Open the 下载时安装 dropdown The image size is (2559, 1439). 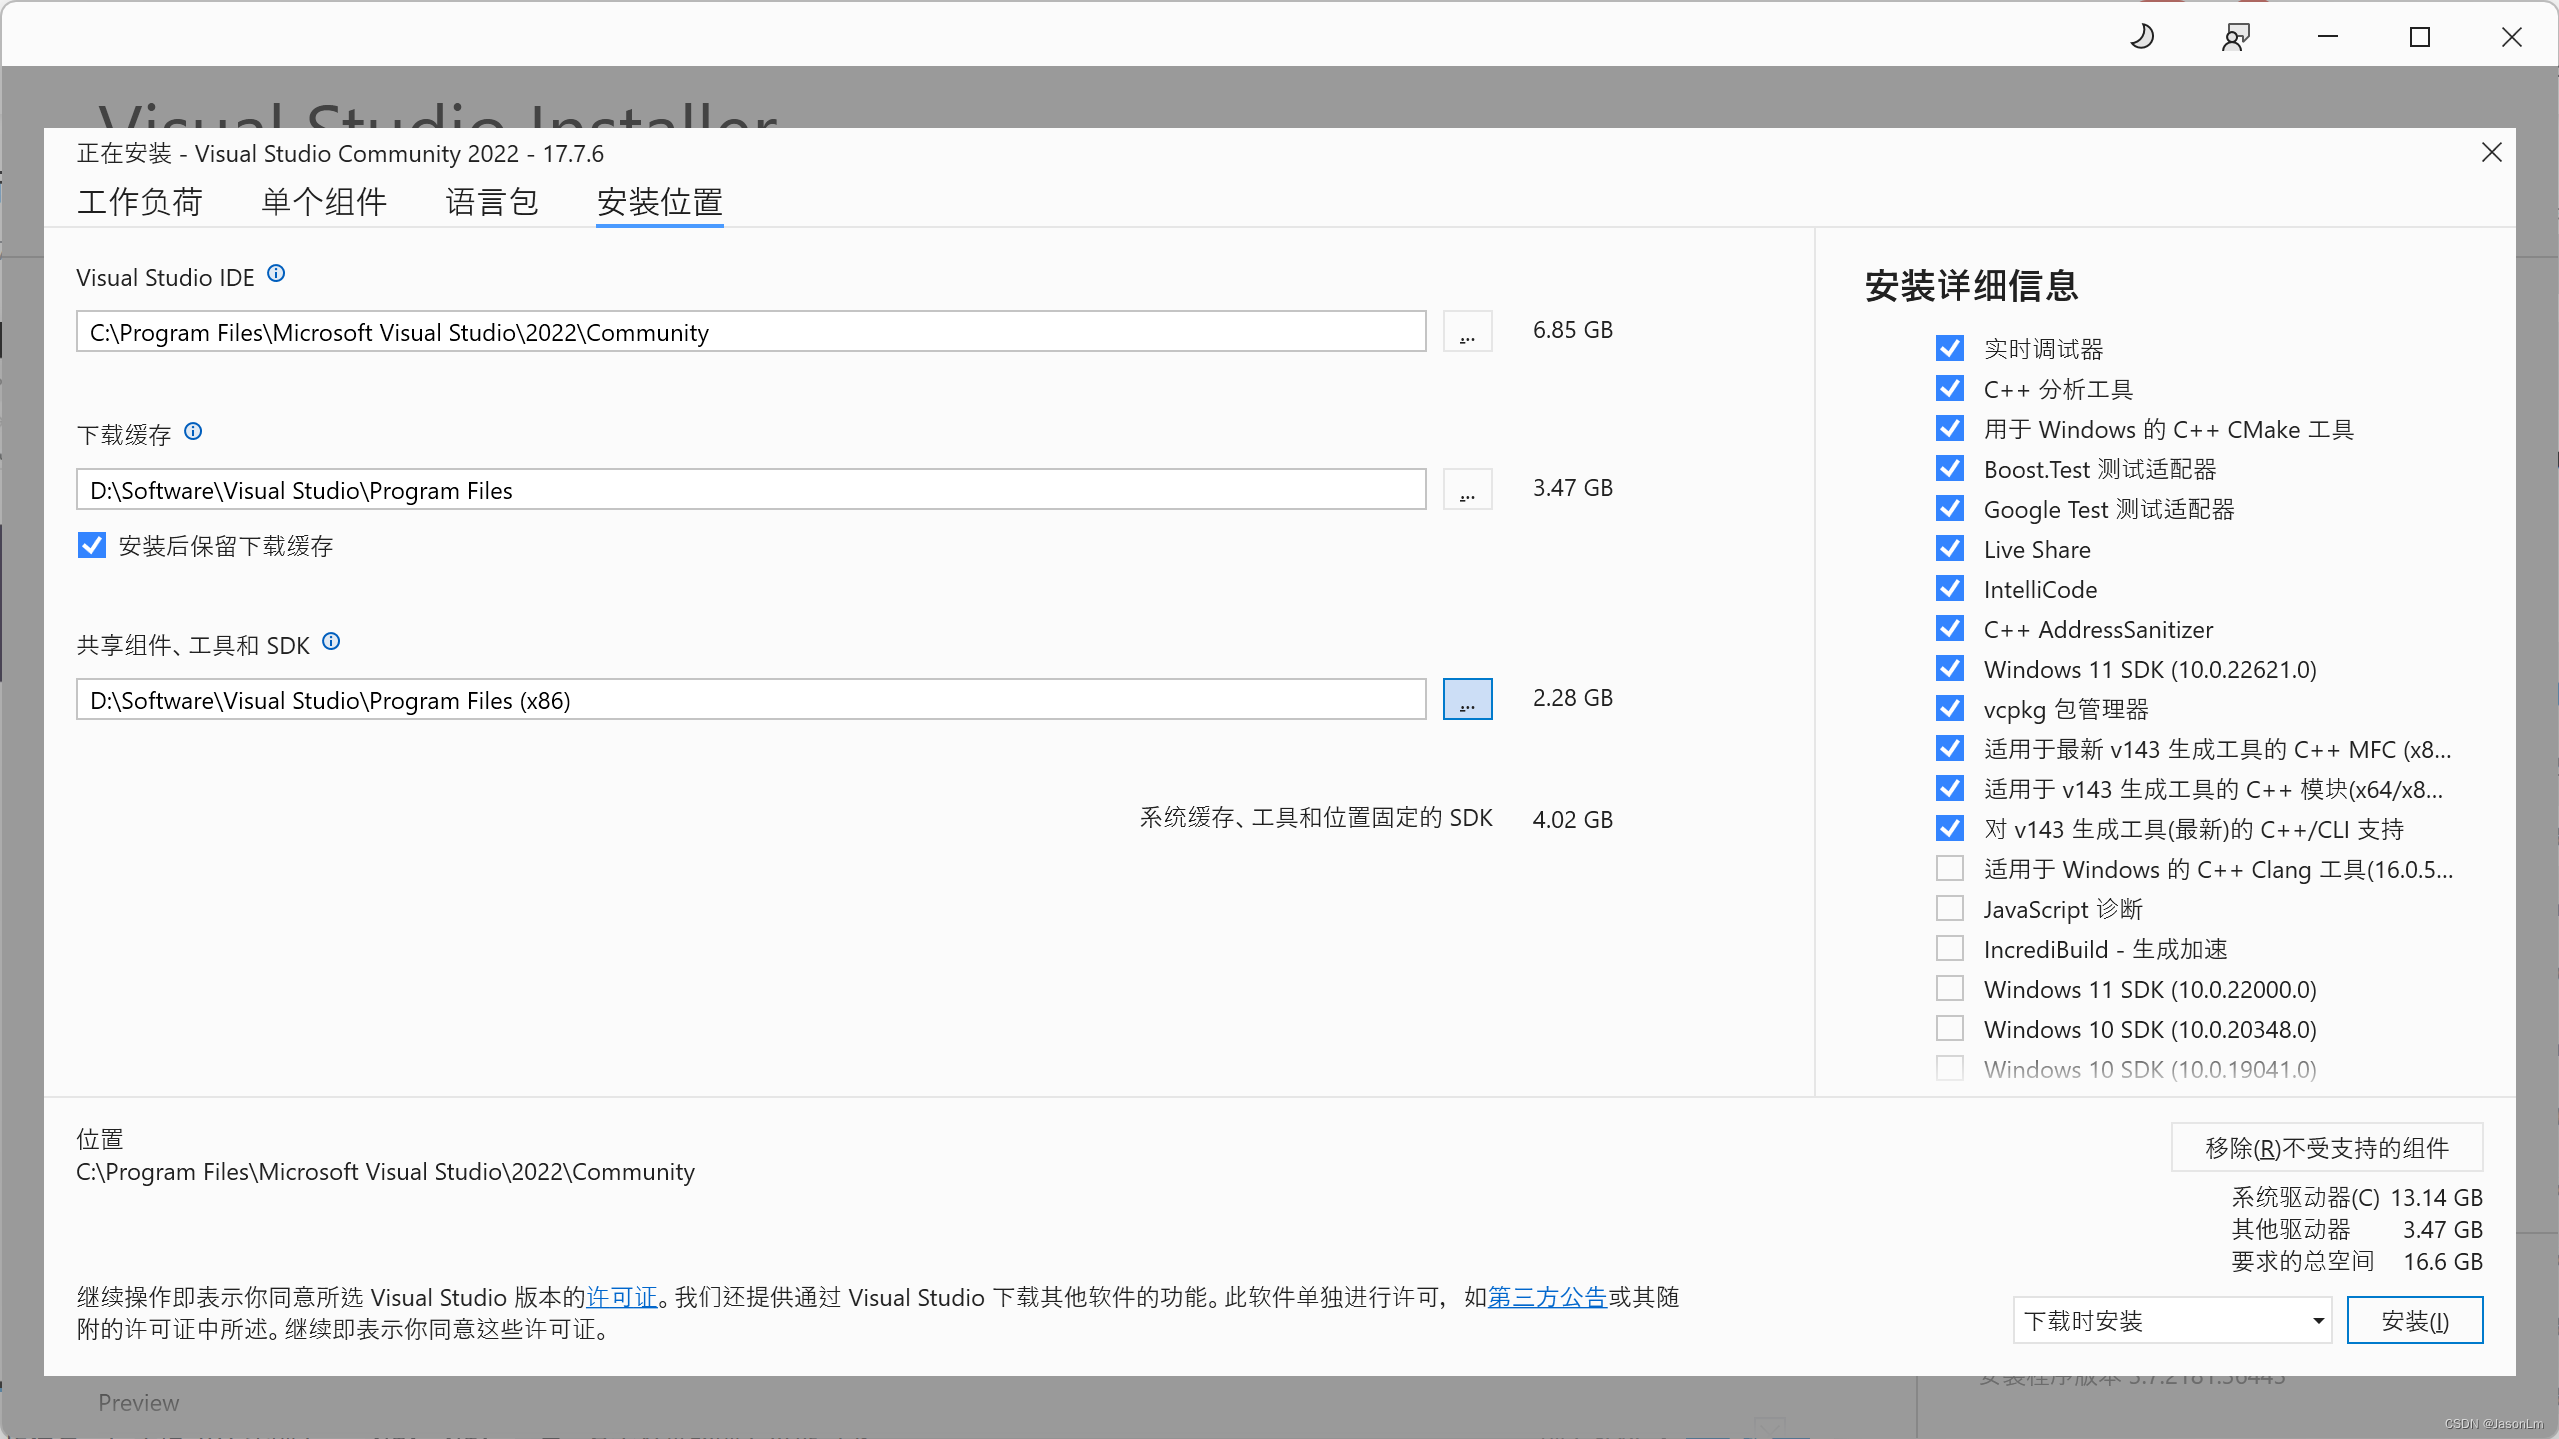pos(2172,1321)
